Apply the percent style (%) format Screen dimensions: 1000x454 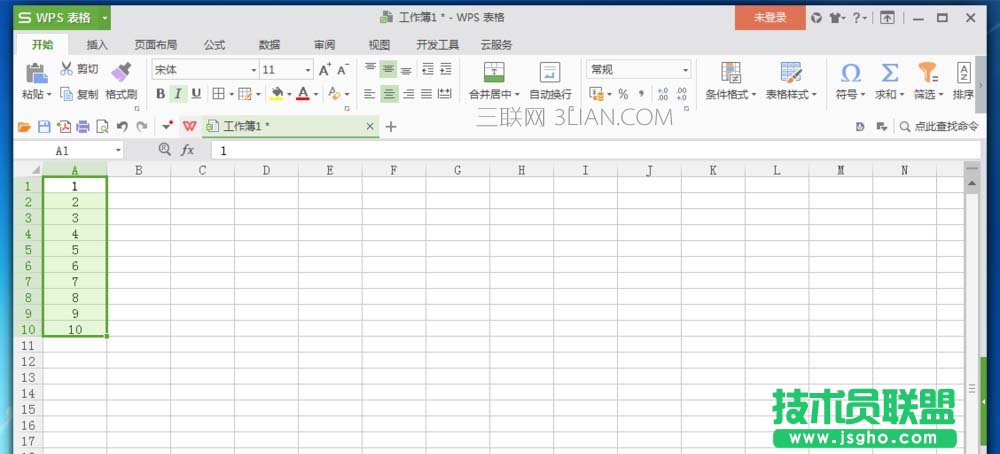coord(623,94)
